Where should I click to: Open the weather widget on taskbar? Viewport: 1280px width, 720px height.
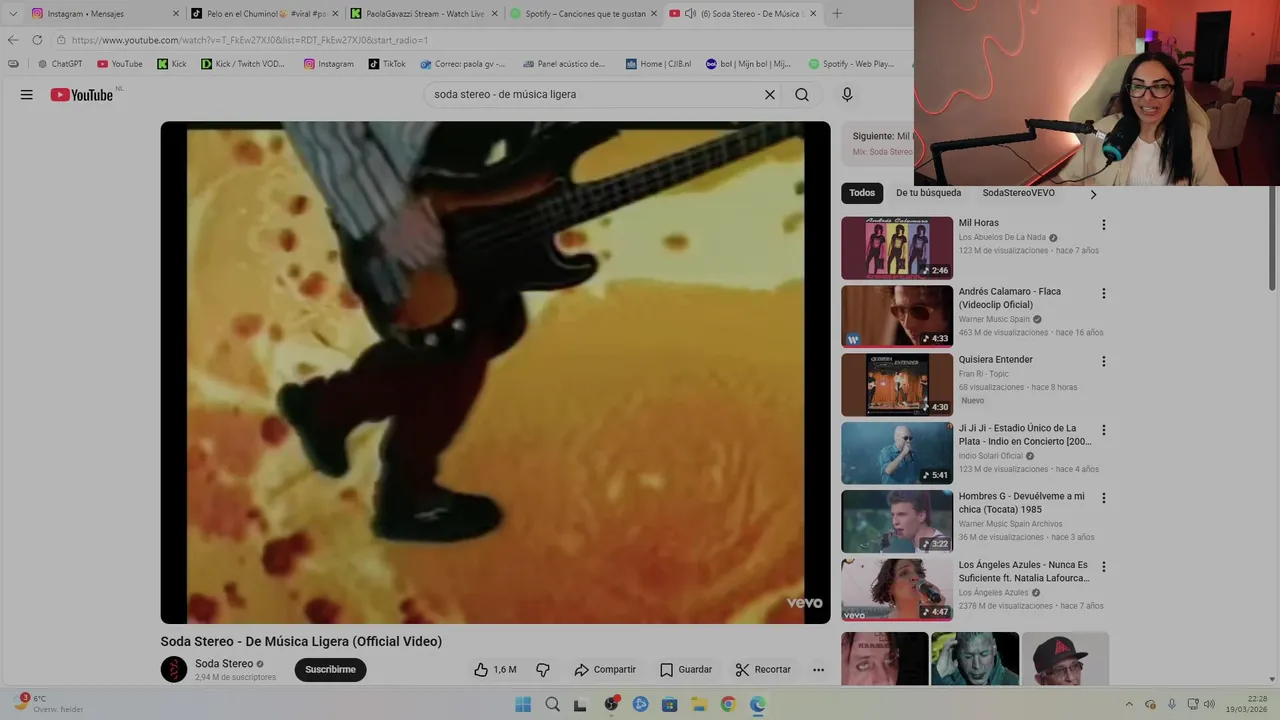pyautogui.click(x=48, y=704)
